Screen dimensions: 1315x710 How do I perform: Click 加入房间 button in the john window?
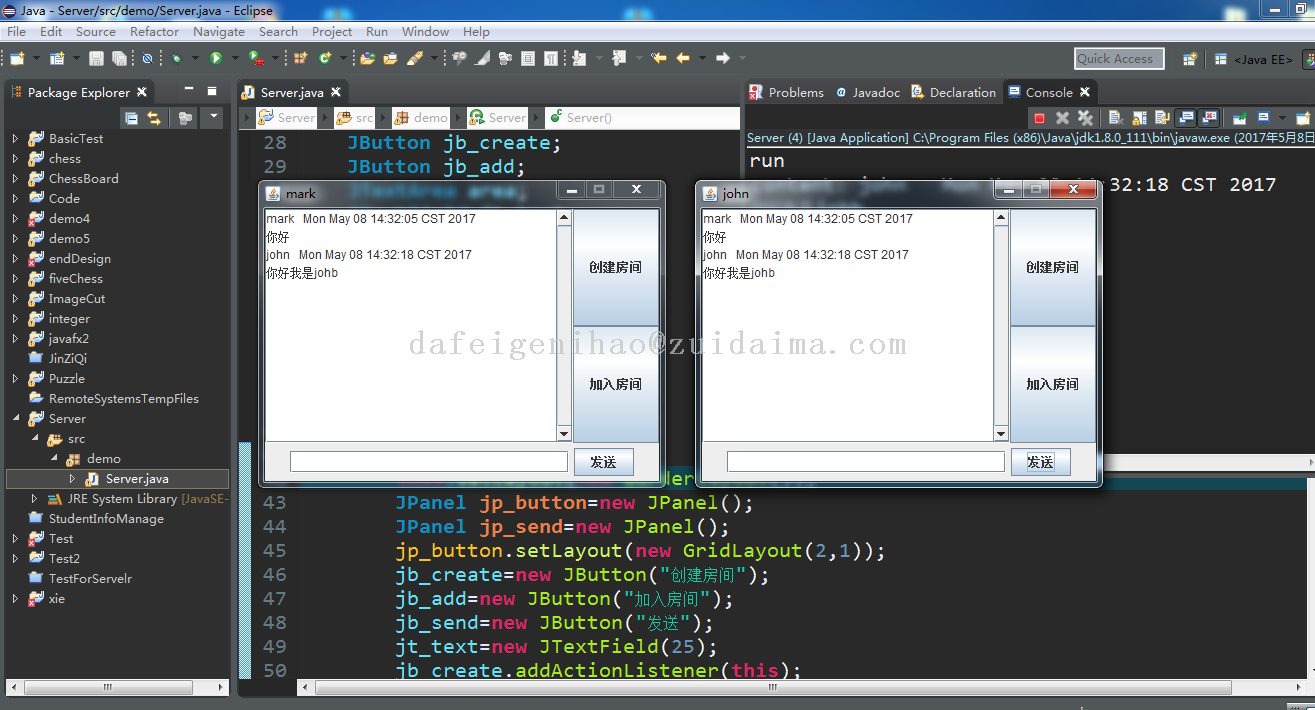click(1053, 384)
